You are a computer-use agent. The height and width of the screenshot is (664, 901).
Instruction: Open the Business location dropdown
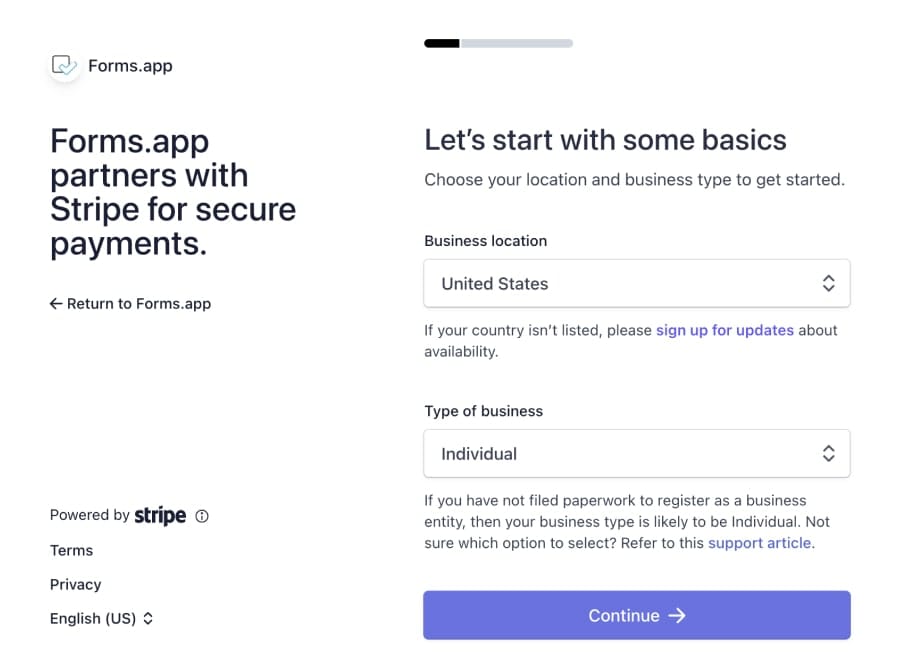[636, 284]
